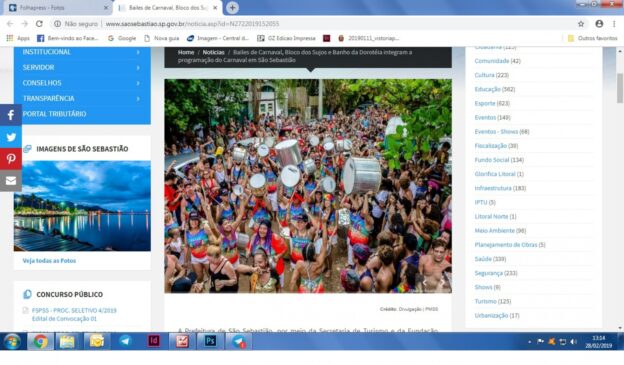Show hidden tray icons arrow
Image resolution: width=624 pixels, height=365 pixels.
(529, 342)
